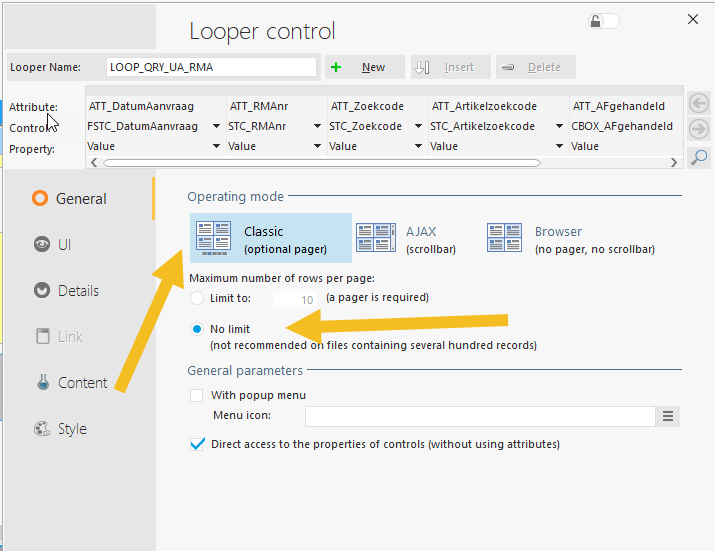Uncheck Direct access to properties checkbox
715x551 pixels.
pos(197,444)
